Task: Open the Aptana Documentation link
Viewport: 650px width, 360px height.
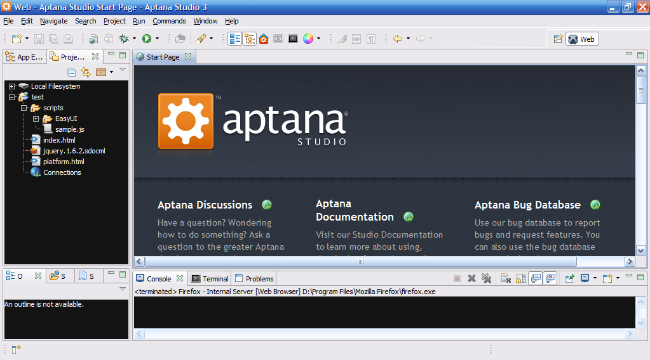Action: pos(354,210)
